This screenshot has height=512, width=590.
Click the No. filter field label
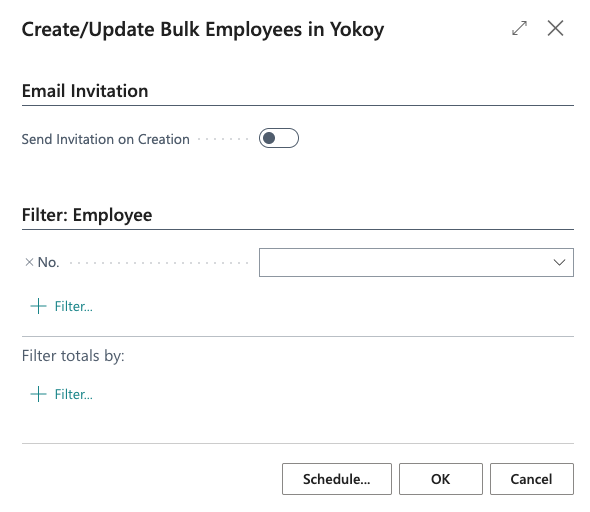coord(49,262)
